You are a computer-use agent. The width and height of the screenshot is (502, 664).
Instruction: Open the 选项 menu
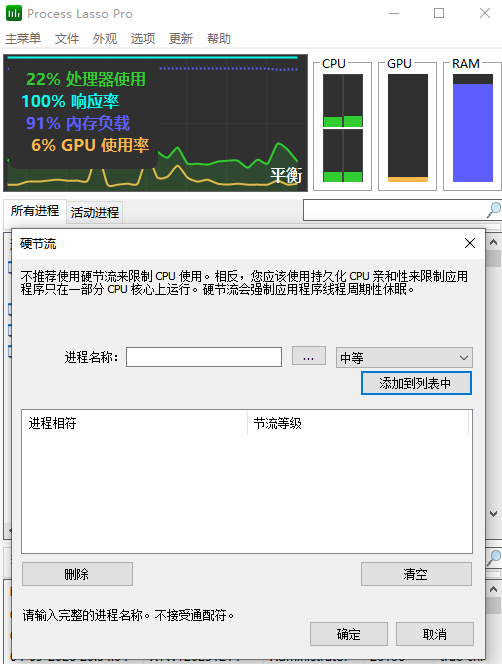pos(143,39)
